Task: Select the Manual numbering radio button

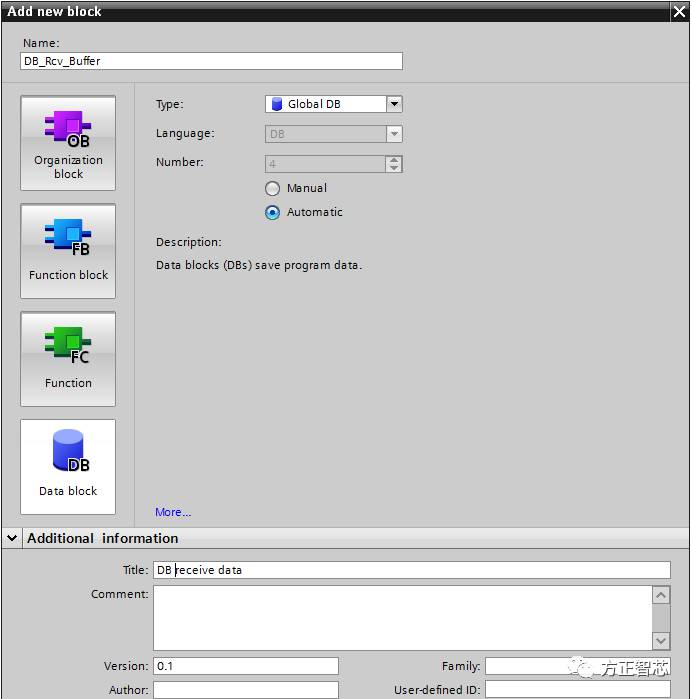Action: point(273,188)
